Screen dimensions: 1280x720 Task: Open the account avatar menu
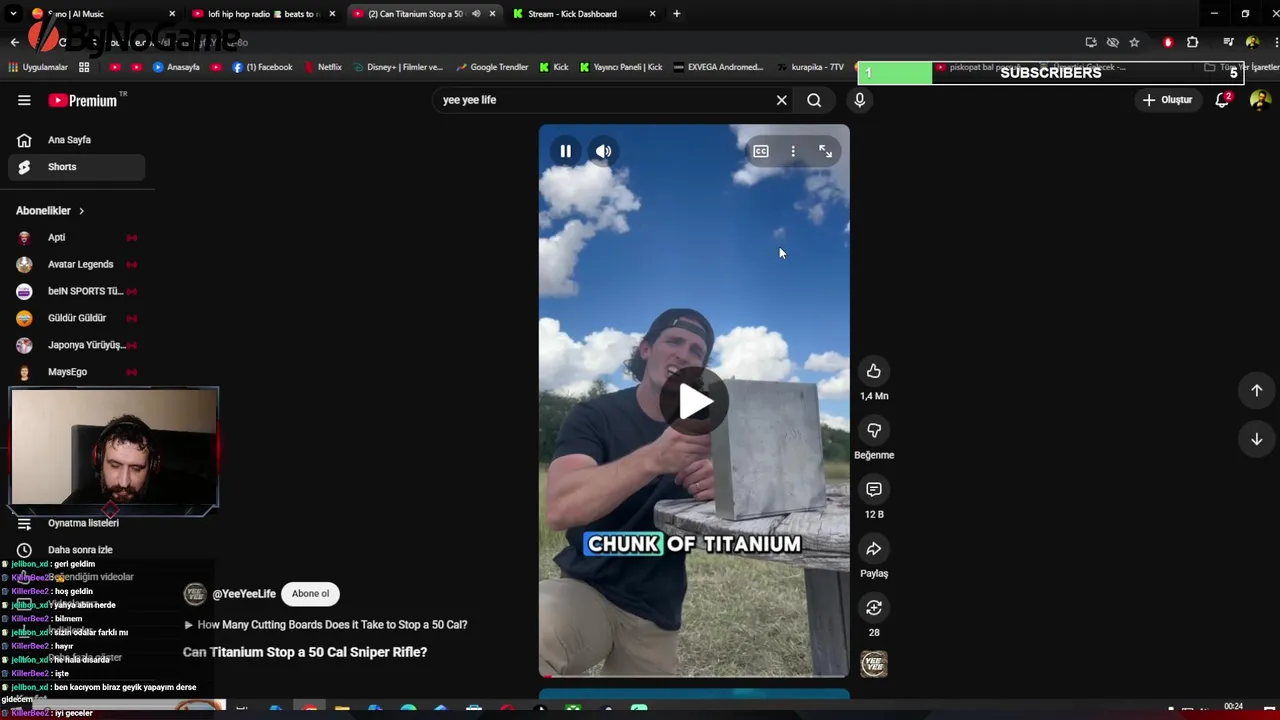tap(1260, 100)
